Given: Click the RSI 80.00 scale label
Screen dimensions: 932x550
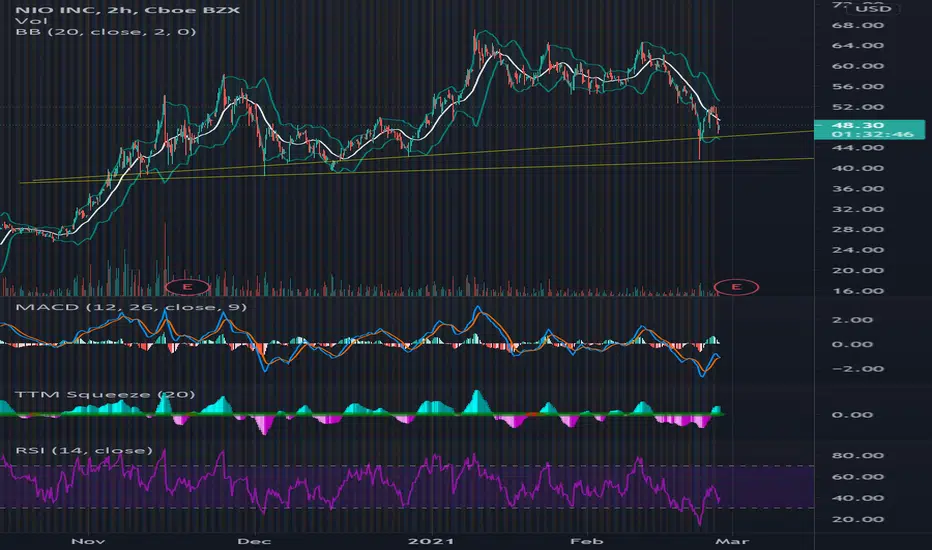Looking at the screenshot, I should [x=858, y=455].
